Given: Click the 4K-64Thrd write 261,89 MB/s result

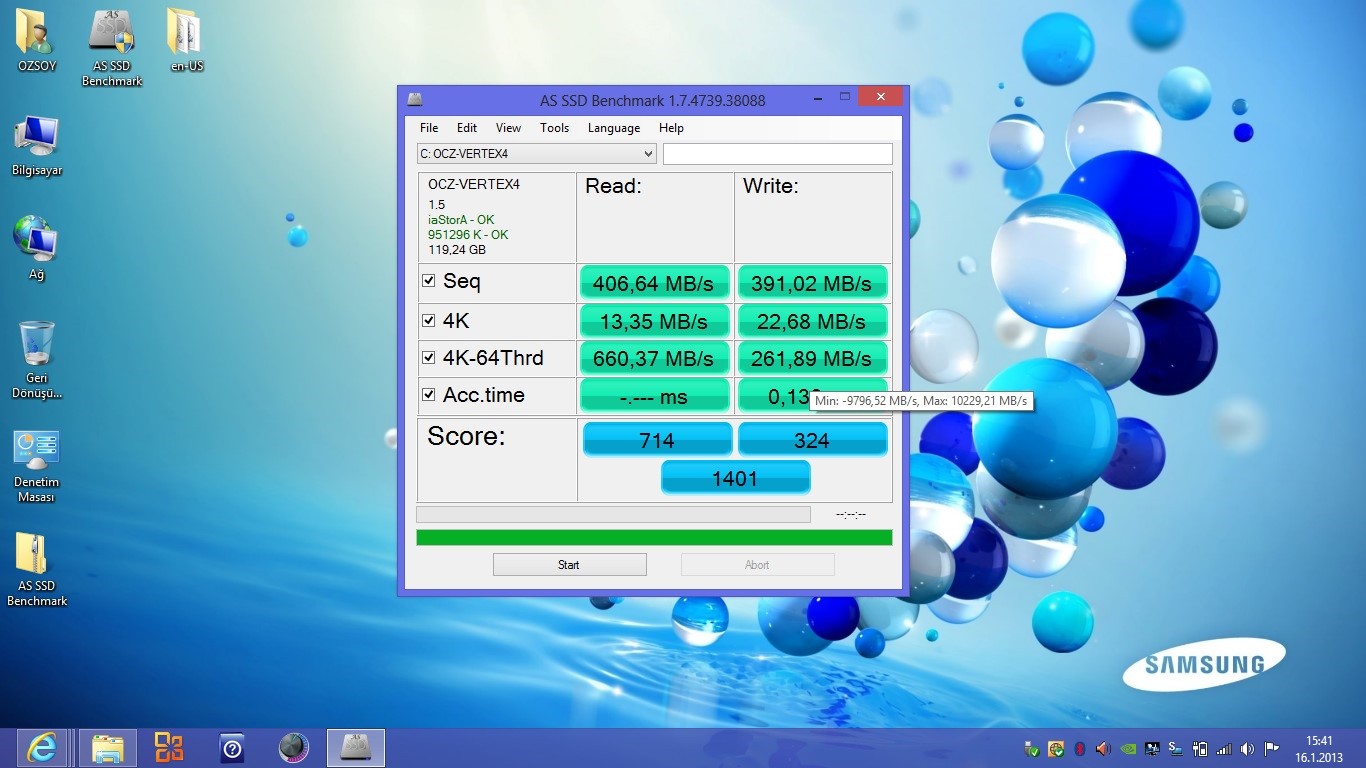Looking at the screenshot, I should pyautogui.click(x=812, y=358).
